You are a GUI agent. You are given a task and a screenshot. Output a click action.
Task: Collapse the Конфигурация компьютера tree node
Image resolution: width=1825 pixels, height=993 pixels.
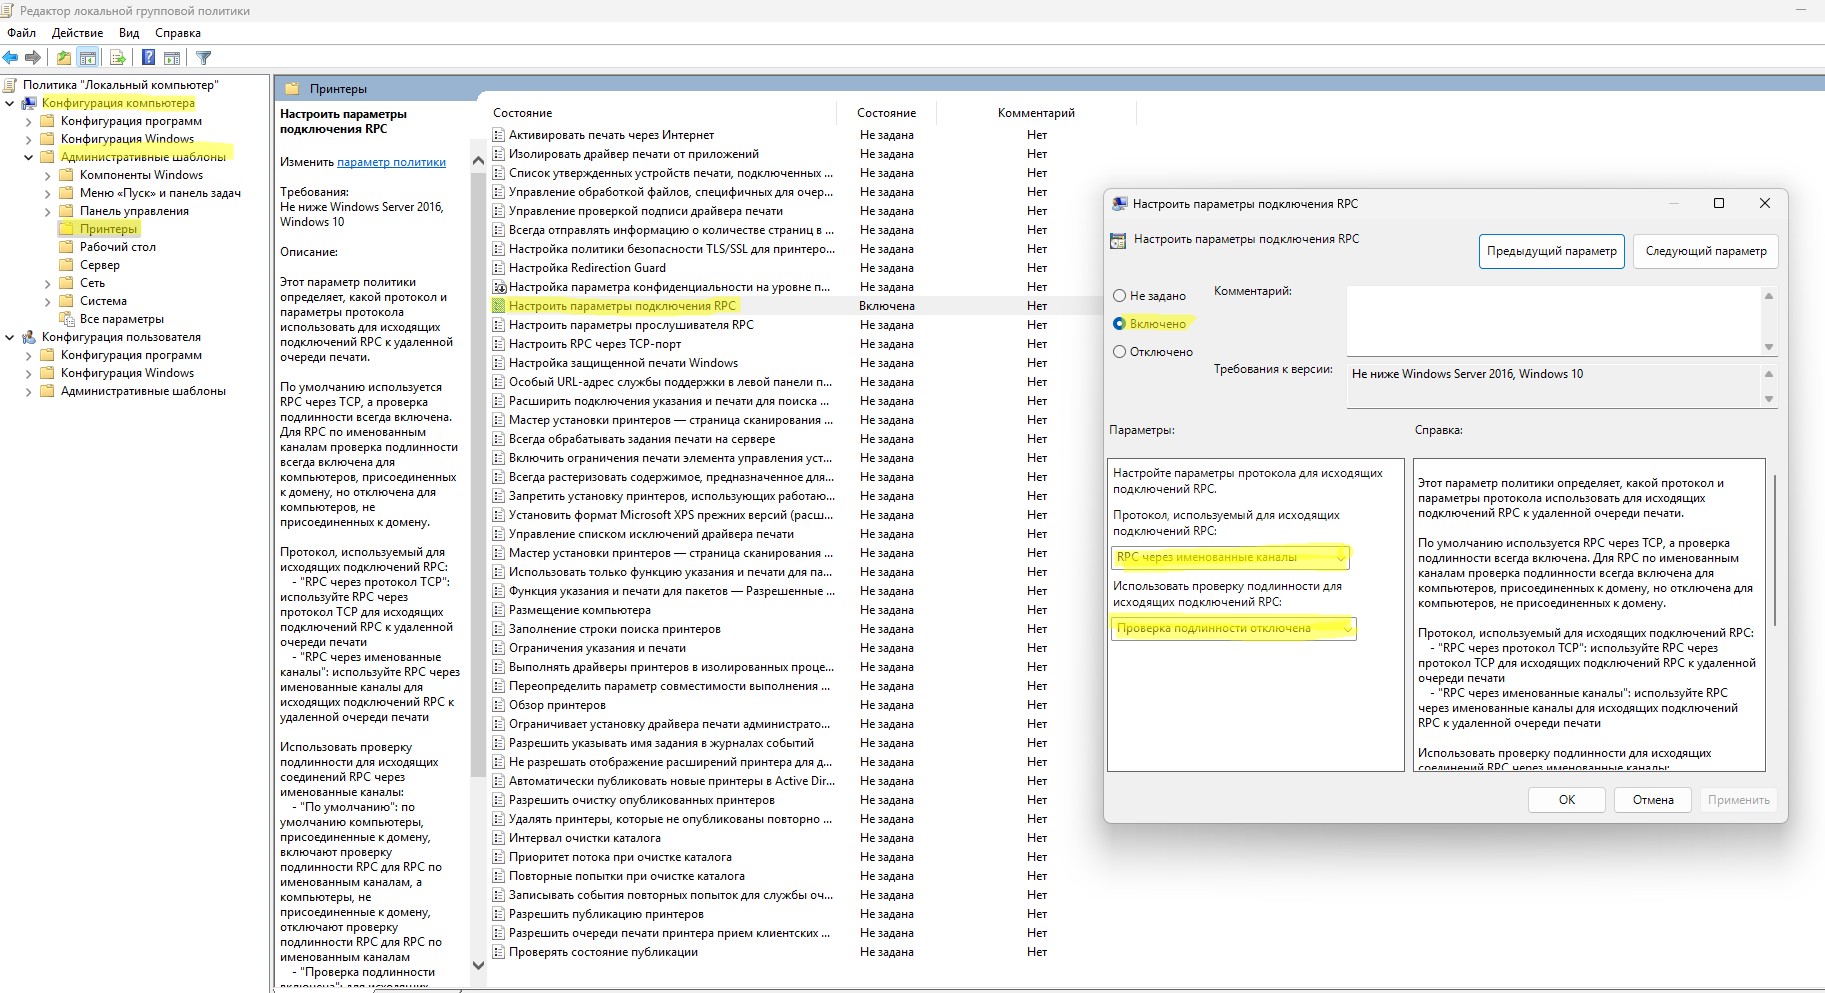click(10, 103)
